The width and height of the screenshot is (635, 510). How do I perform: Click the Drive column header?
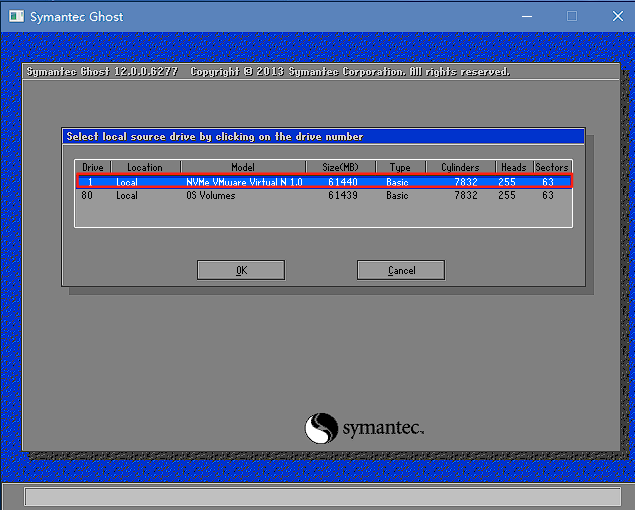[93, 167]
